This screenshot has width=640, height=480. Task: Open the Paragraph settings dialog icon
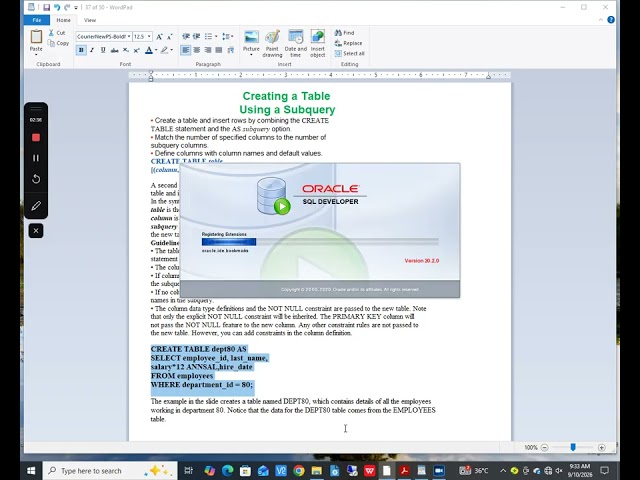coord(231,50)
